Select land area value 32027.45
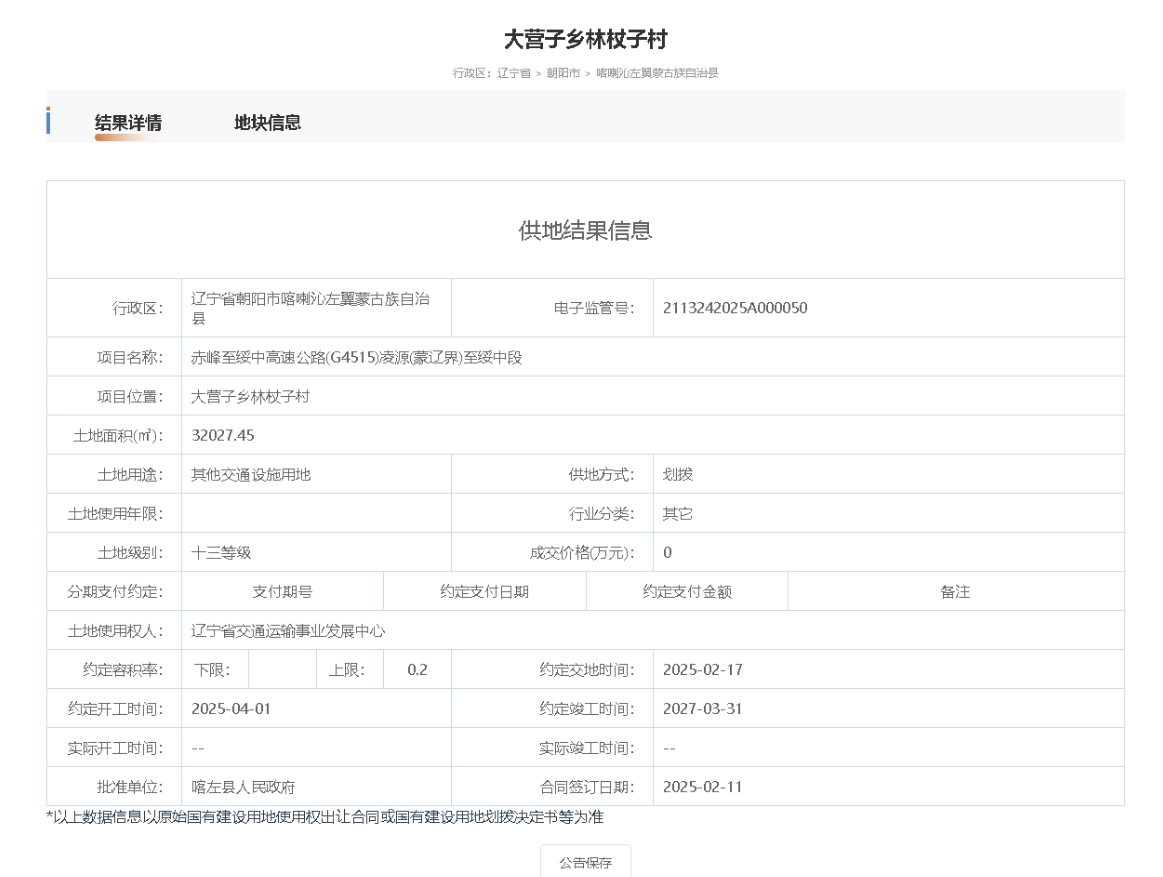The image size is (1163, 877). pyautogui.click(x=223, y=436)
